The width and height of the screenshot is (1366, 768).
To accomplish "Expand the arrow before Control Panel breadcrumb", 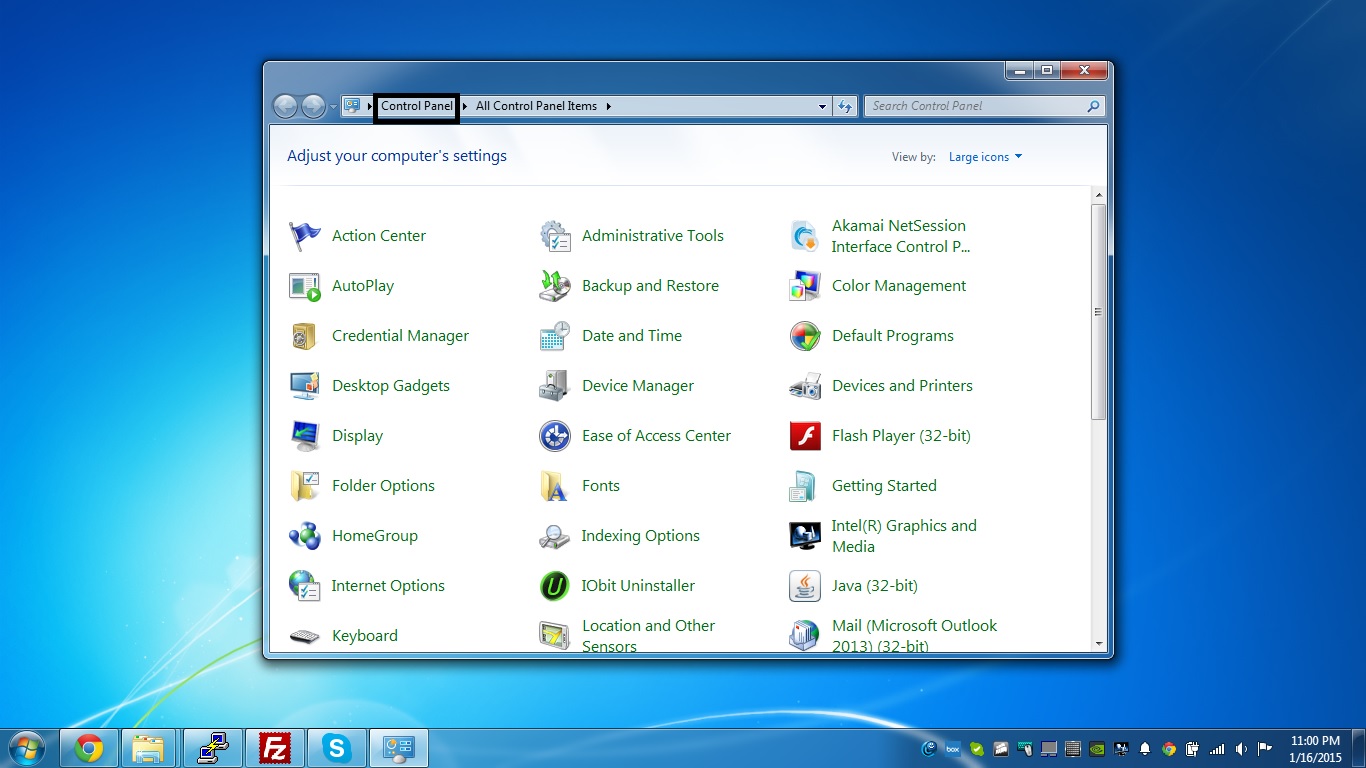I will (x=369, y=106).
